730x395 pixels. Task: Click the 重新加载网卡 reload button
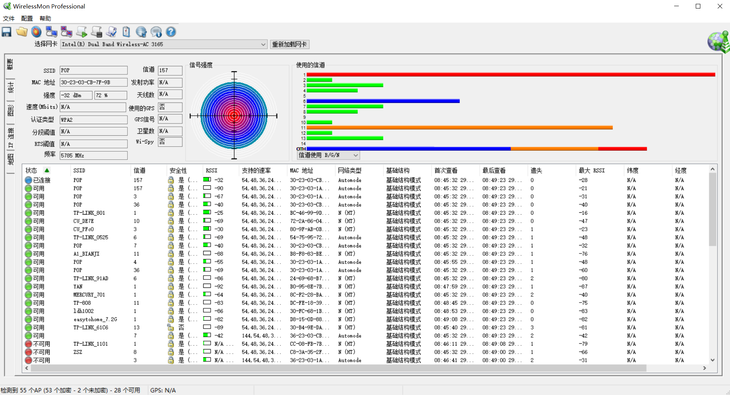pos(290,44)
